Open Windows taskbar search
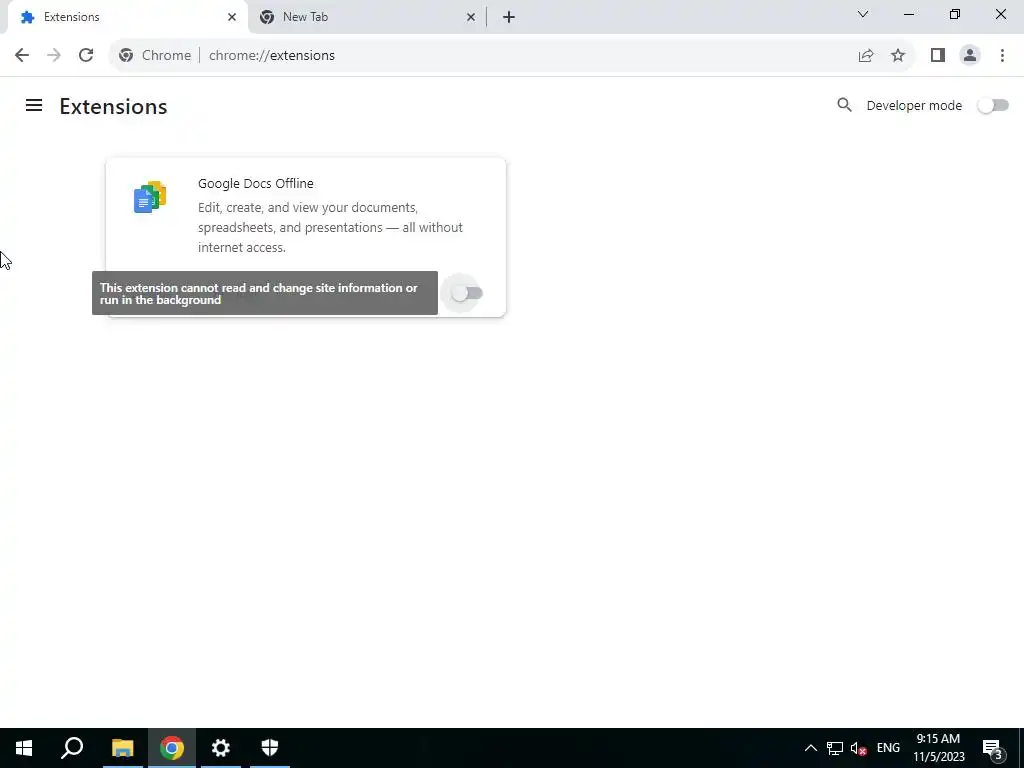The width and height of the screenshot is (1024, 768). point(72,748)
